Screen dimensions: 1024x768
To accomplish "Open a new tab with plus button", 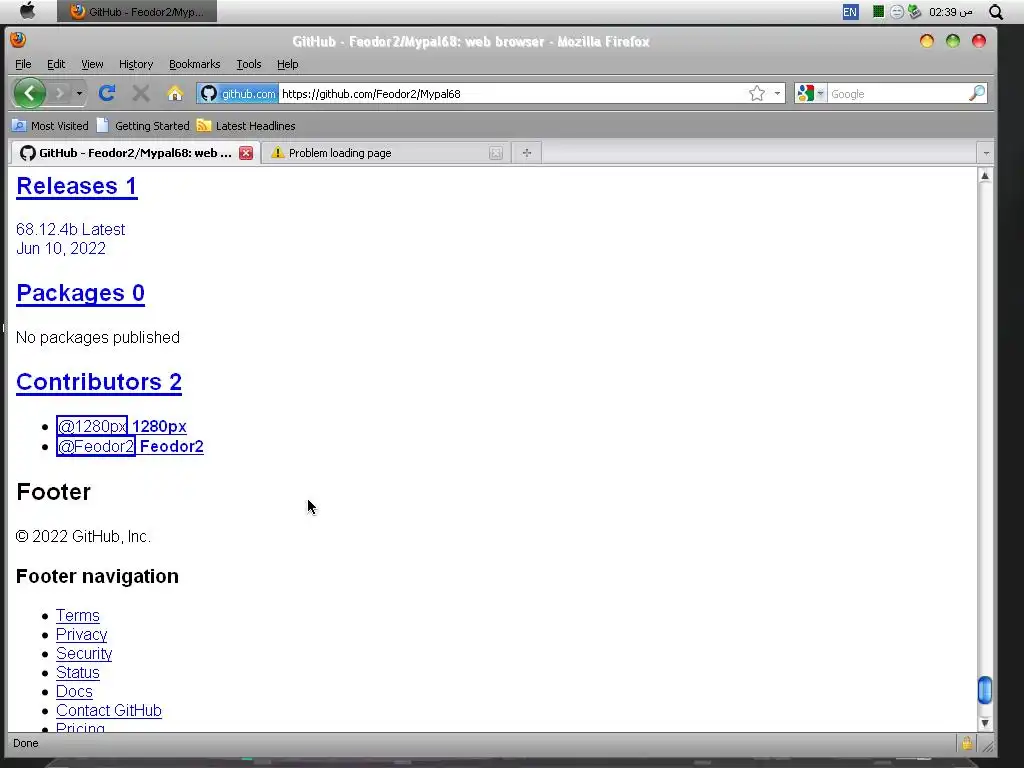I will click(x=526, y=153).
